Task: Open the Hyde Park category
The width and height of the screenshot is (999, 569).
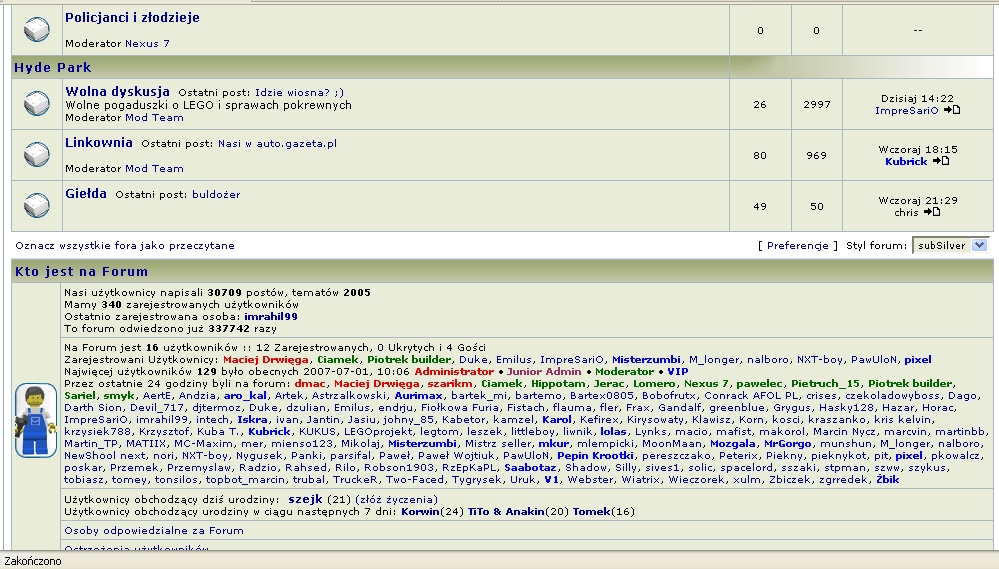Action: (x=52, y=68)
